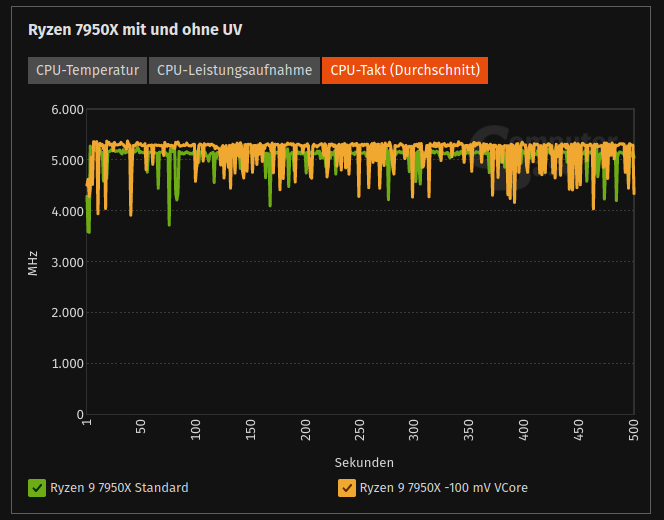Screen dimensions: 664x520
Task: Click the chart title Ryzen 7950X mit und ohne UV
Action: [135, 30]
